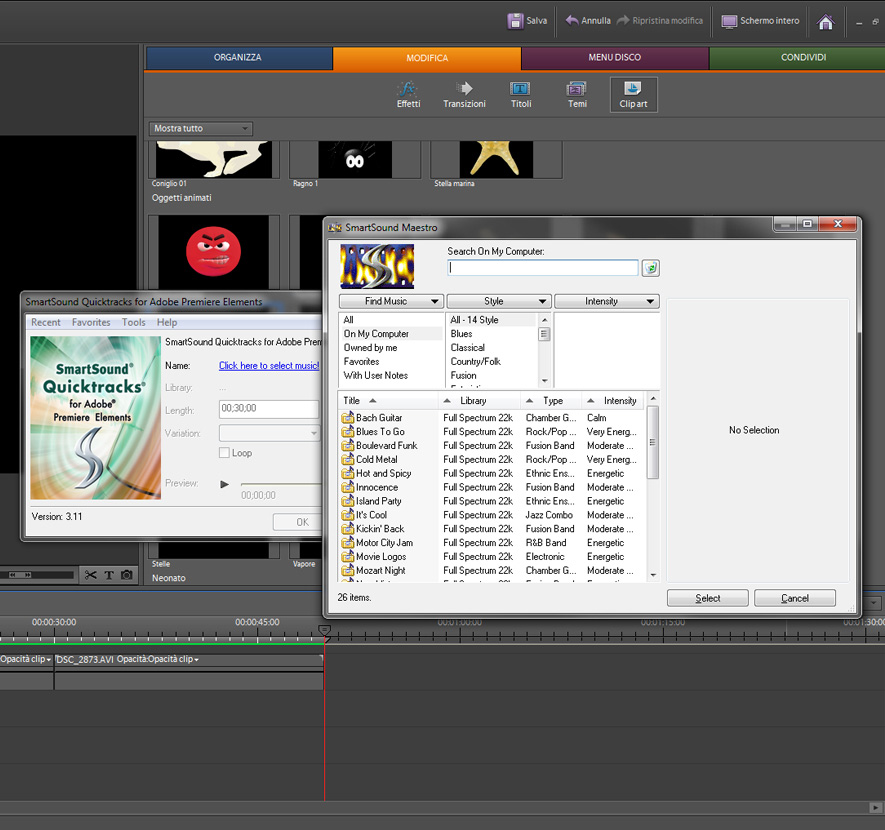Click the SmartSound Maestro logo image
The image size is (885, 830).
(x=377, y=266)
